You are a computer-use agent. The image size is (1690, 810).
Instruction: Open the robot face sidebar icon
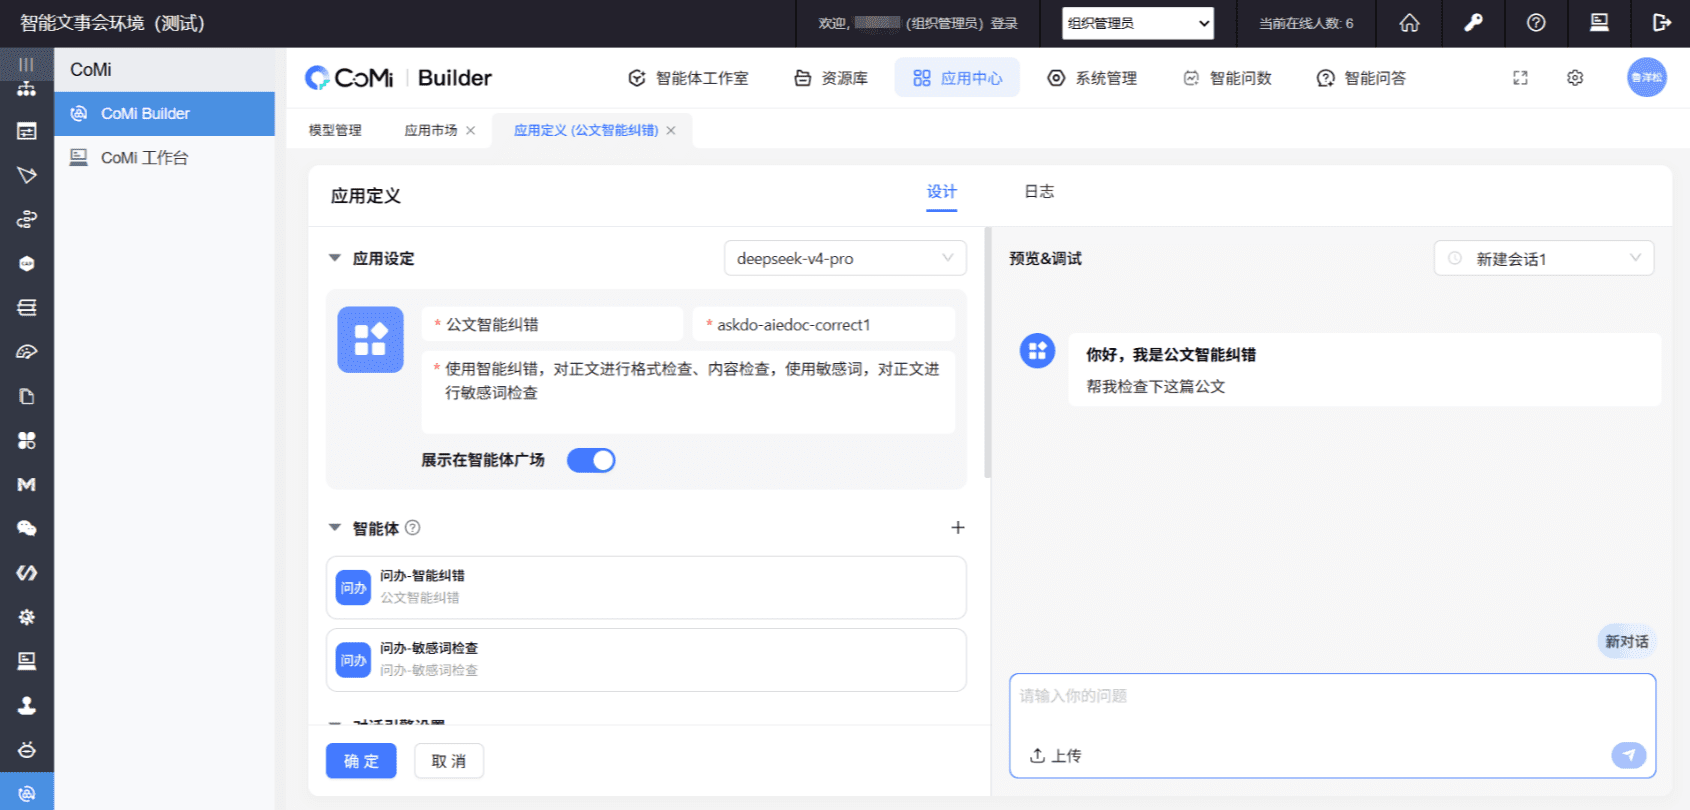[x=26, y=750]
